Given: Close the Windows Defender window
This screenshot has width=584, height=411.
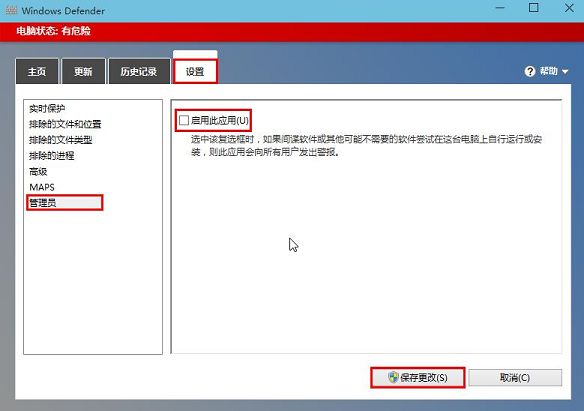Looking at the screenshot, I should pos(569,8).
